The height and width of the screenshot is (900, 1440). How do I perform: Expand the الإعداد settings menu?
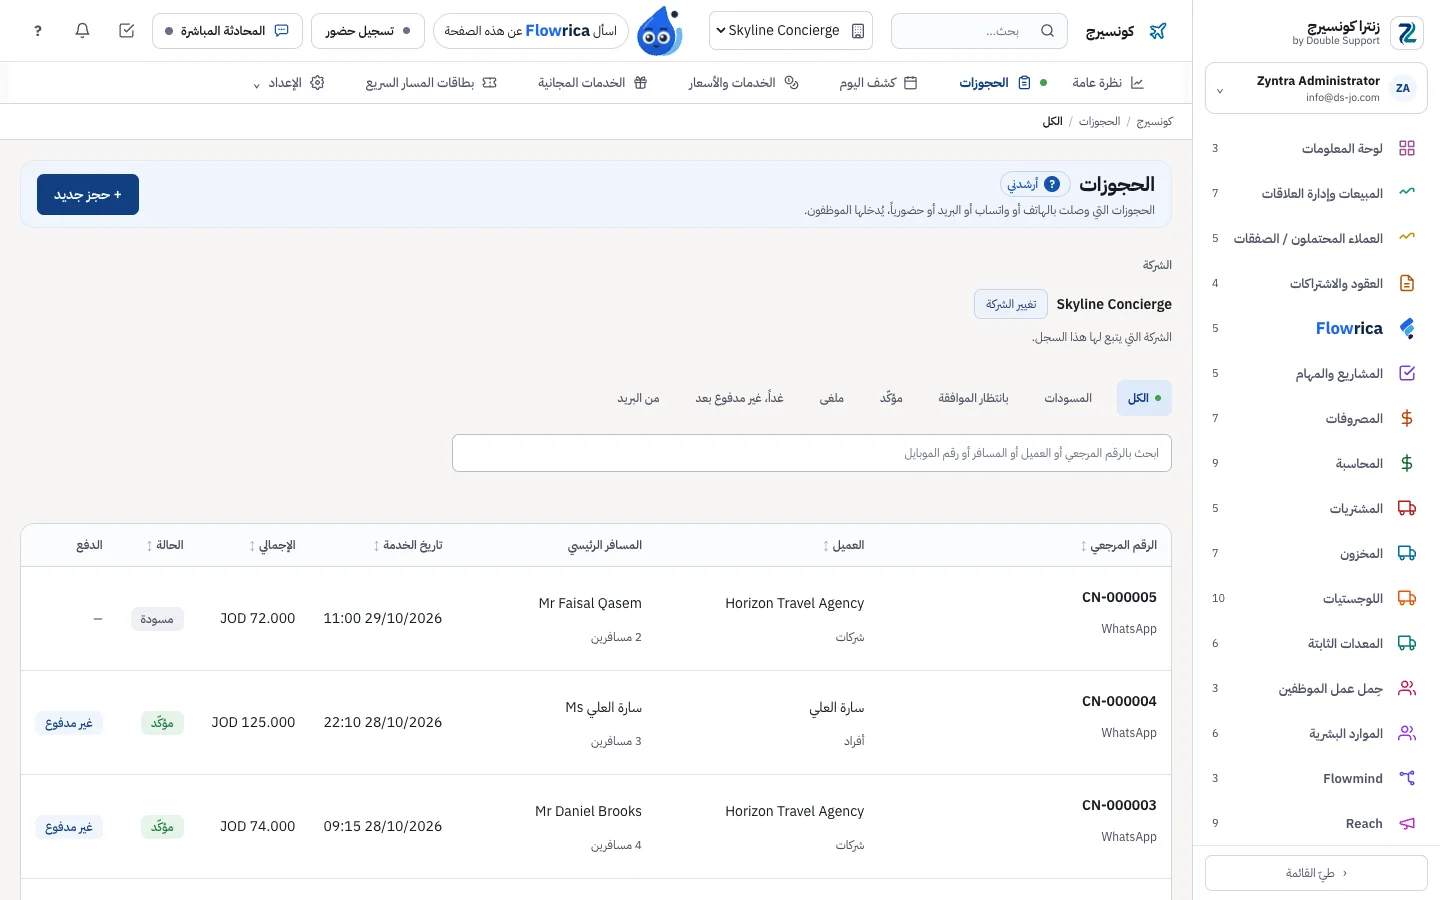pyautogui.click(x=289, y=83)
